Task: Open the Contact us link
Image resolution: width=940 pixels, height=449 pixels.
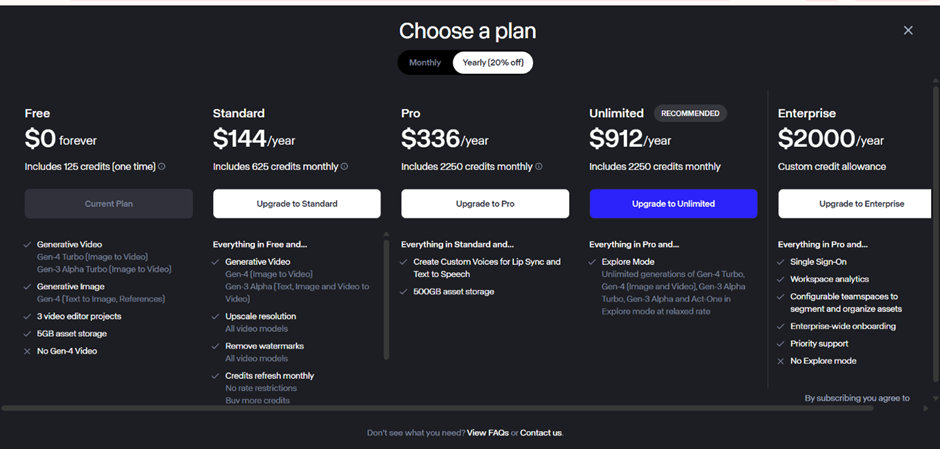Action: point(541,433)
